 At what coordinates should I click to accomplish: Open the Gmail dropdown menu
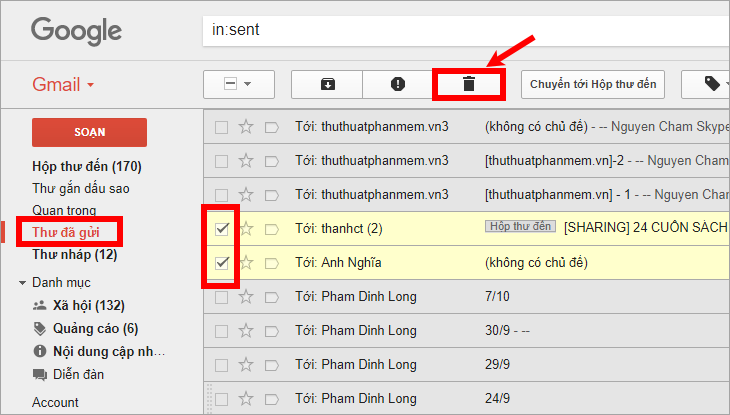63,85
